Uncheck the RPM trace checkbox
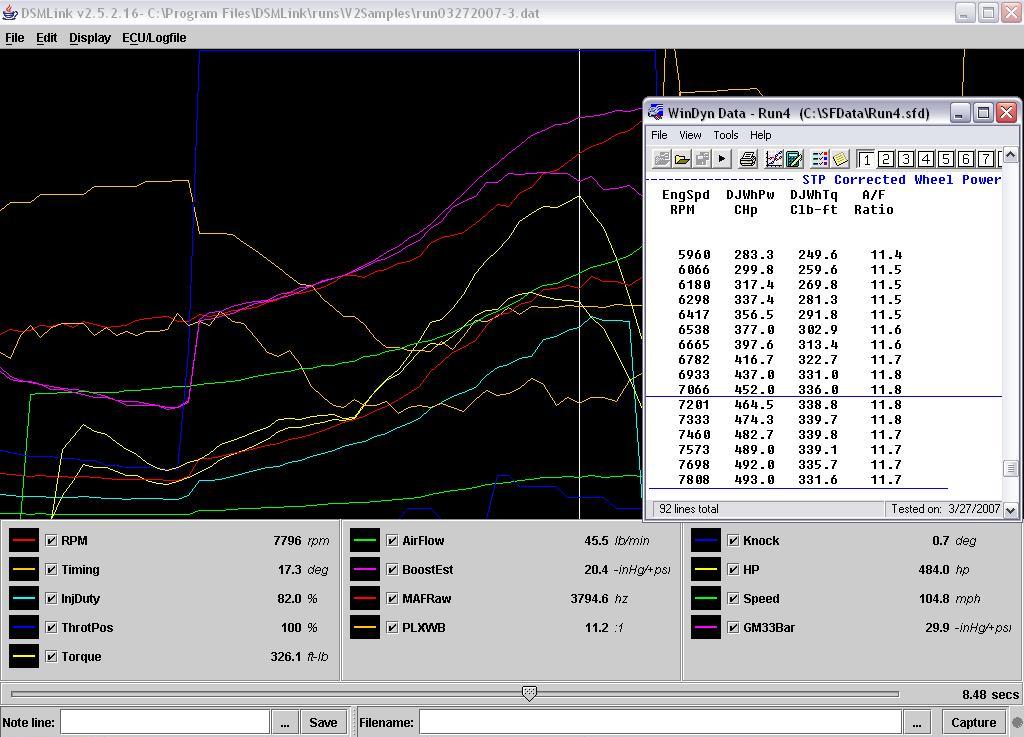 coord(52,541)
